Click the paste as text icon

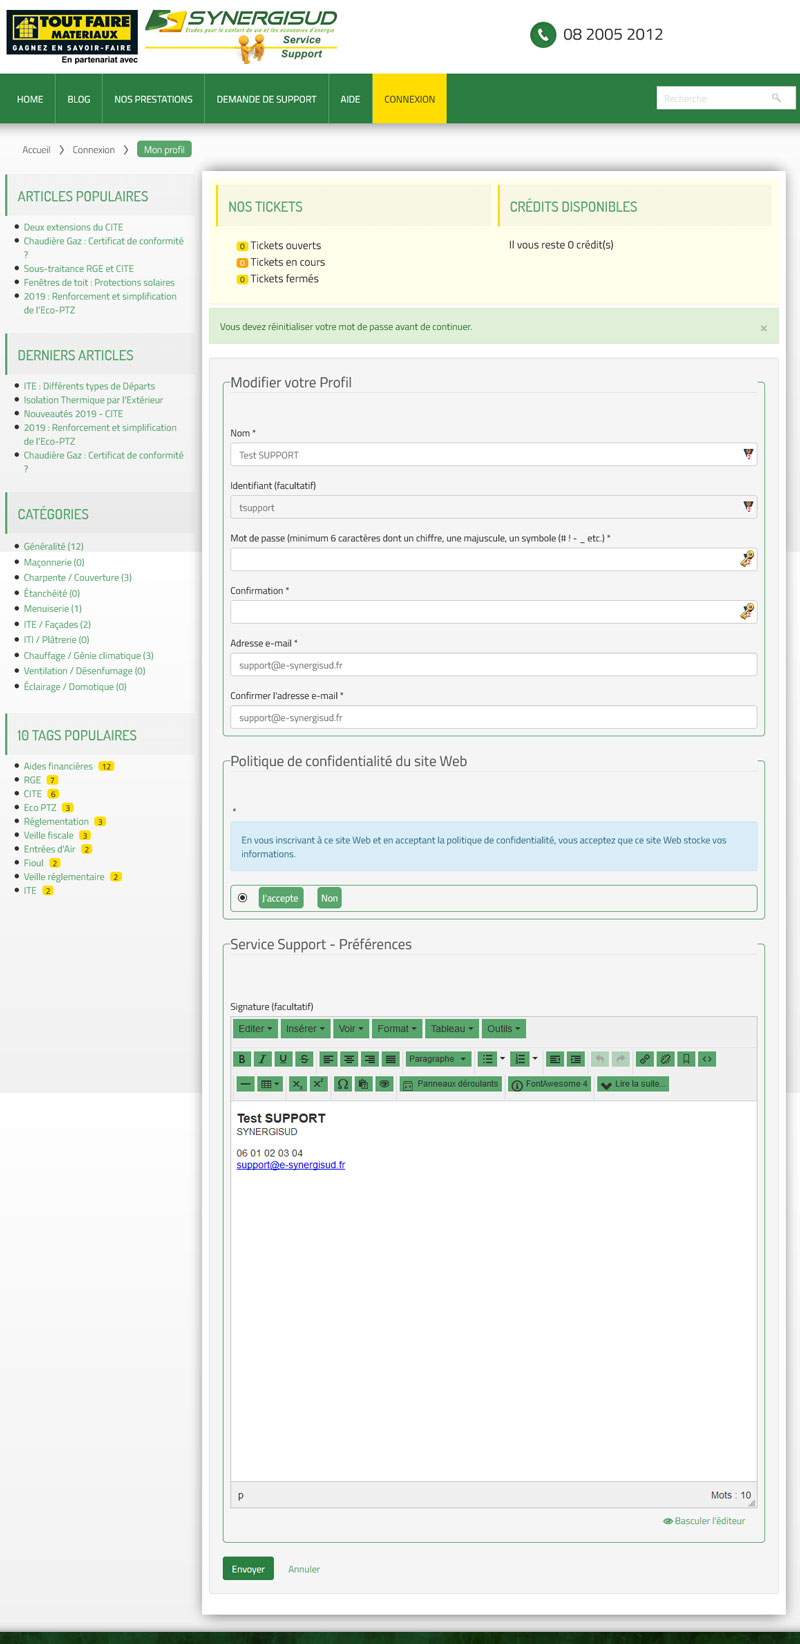(x=363, y=1084)
